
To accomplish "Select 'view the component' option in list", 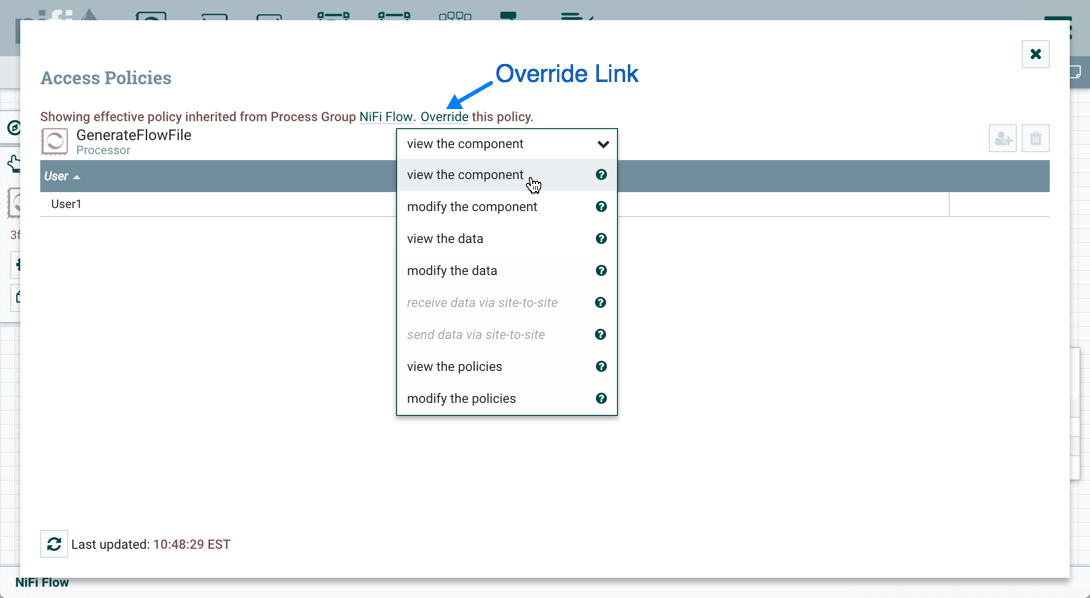I will coord(465,175).
